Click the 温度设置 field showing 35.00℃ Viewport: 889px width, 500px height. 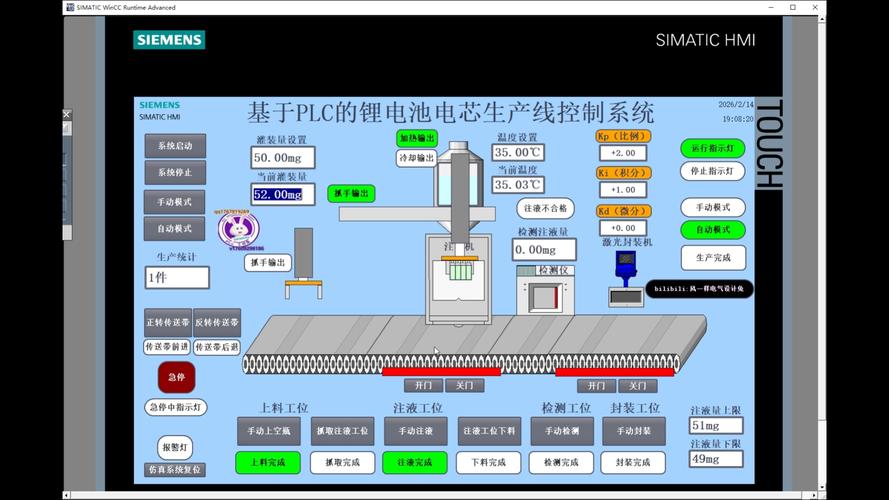point(518,152)
